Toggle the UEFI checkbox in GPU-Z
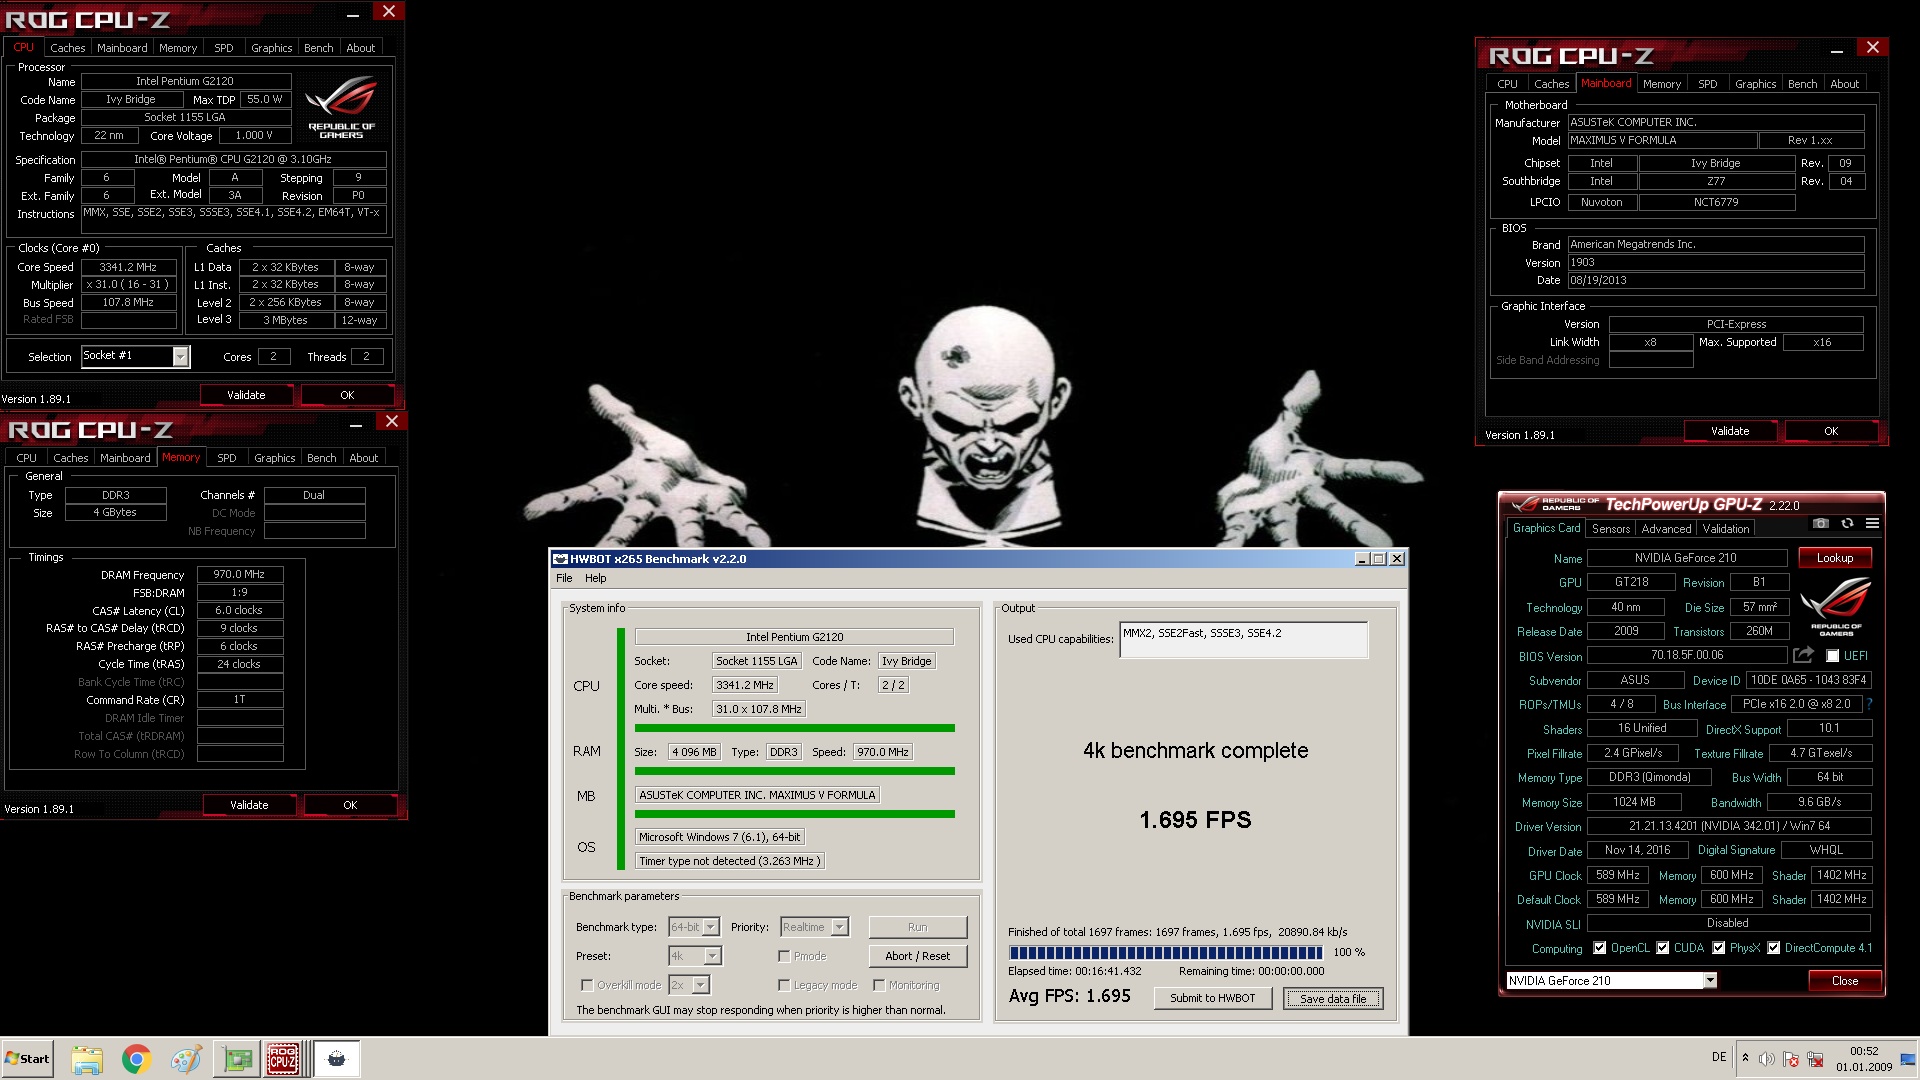This screenshot has width=1920, height=1080. coord(1832,656)
